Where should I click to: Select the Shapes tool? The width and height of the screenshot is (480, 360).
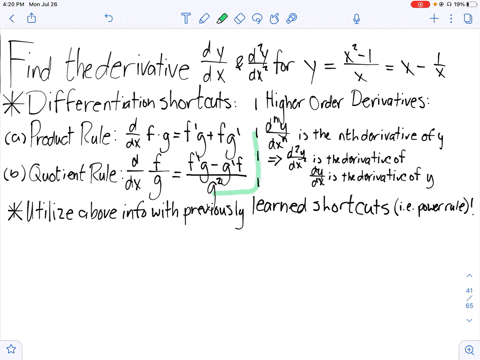click(274, 18)
